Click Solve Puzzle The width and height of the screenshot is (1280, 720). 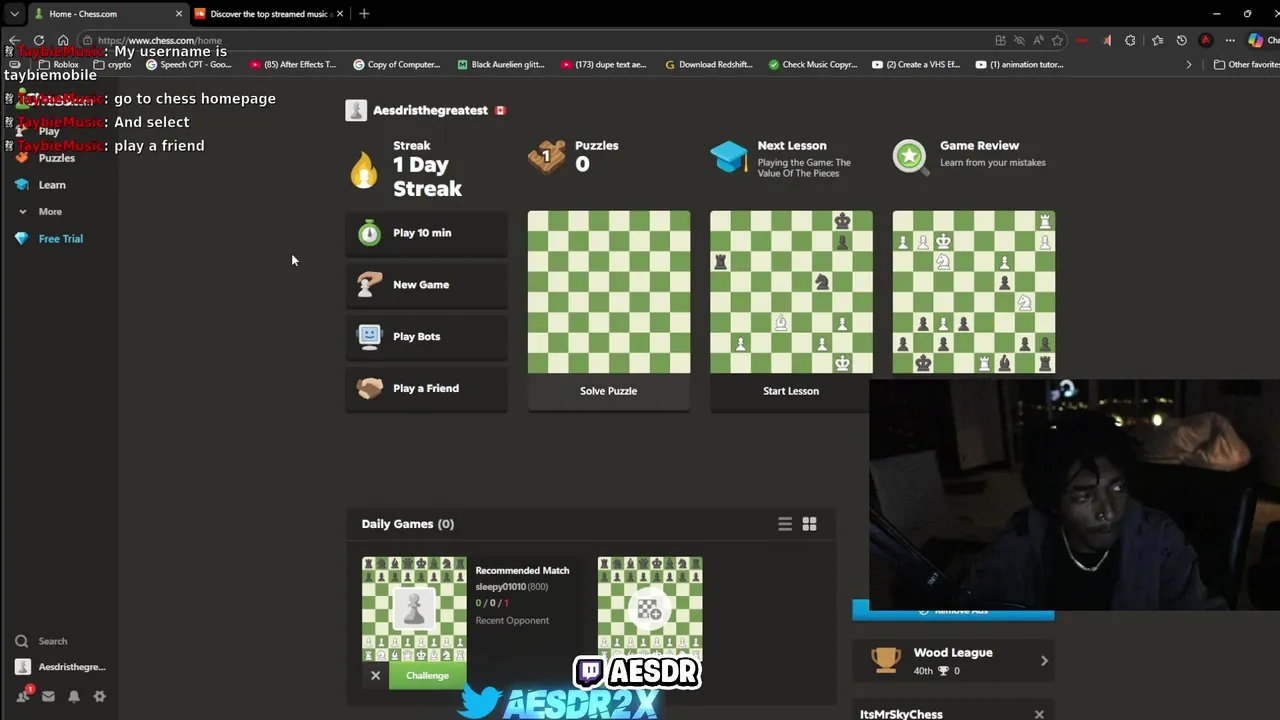click(608, 391)
